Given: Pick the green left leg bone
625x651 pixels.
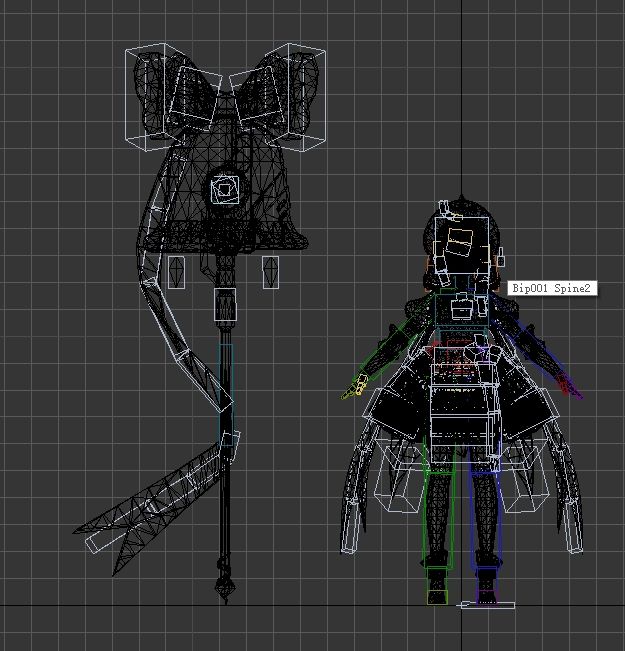Looking at the screenshot, I should coord(439,519).
